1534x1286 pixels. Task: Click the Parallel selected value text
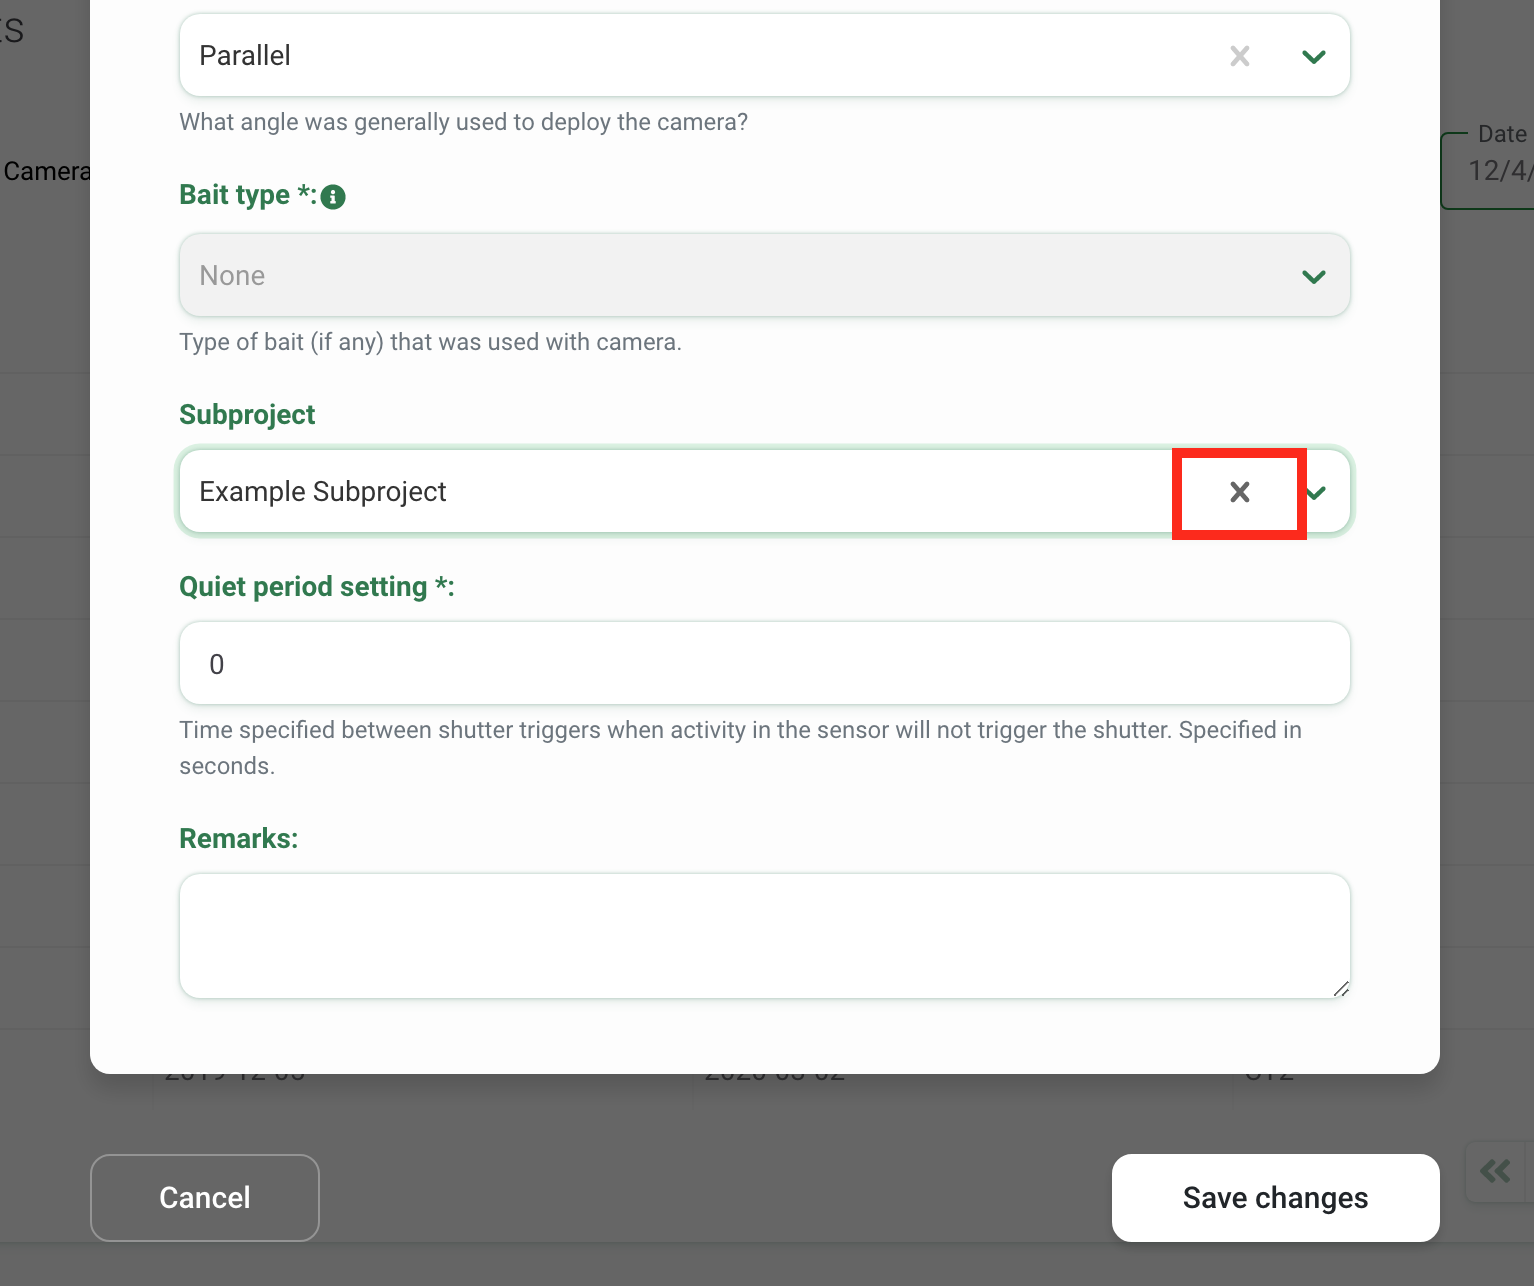[245, 56]
